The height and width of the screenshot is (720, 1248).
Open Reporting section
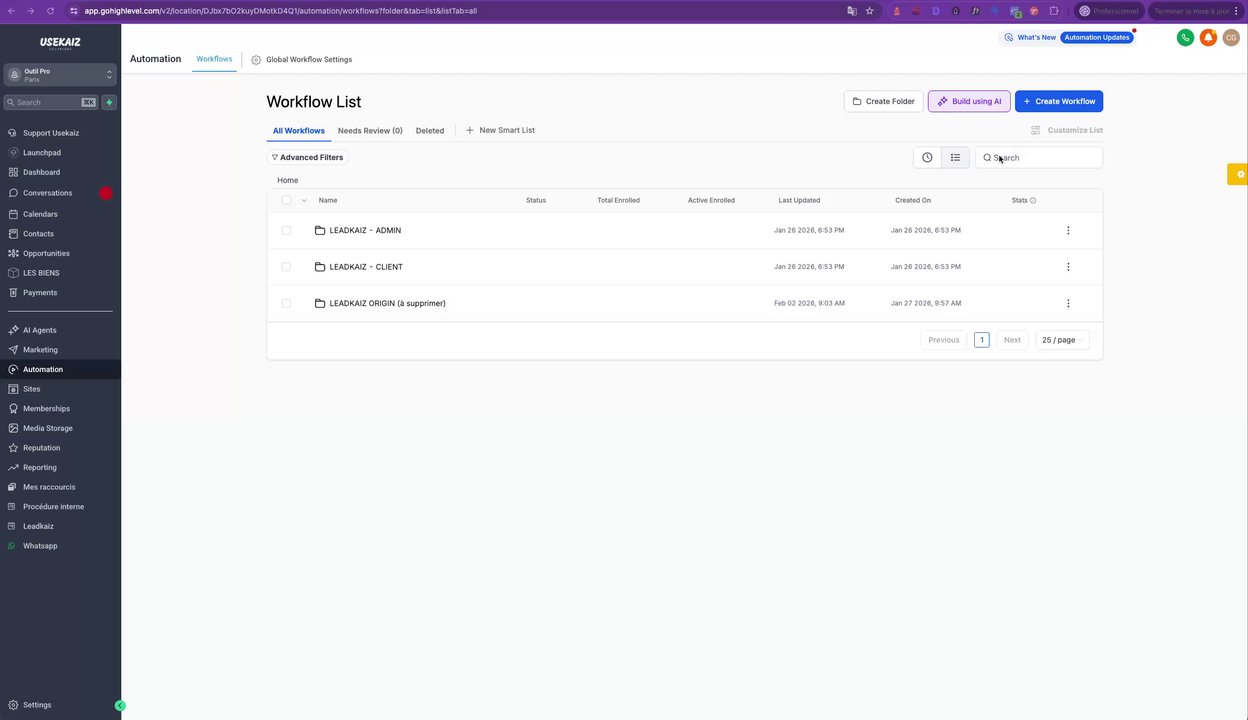40,468
